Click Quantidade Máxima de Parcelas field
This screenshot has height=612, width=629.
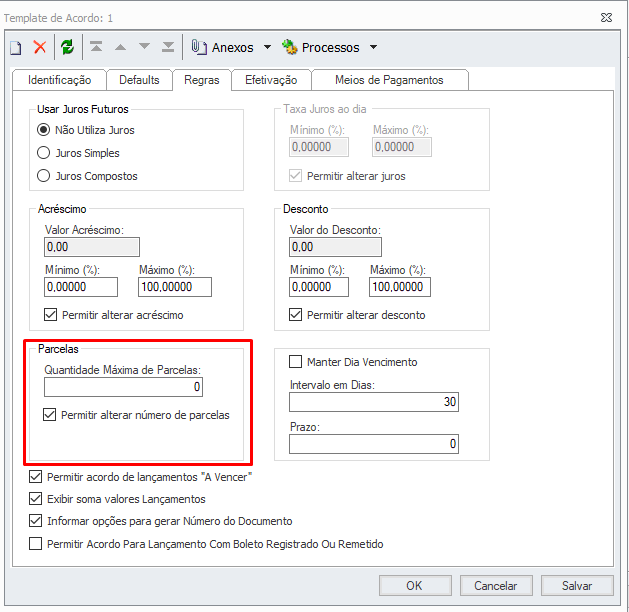pyautogui.click(x=124, y=387)
